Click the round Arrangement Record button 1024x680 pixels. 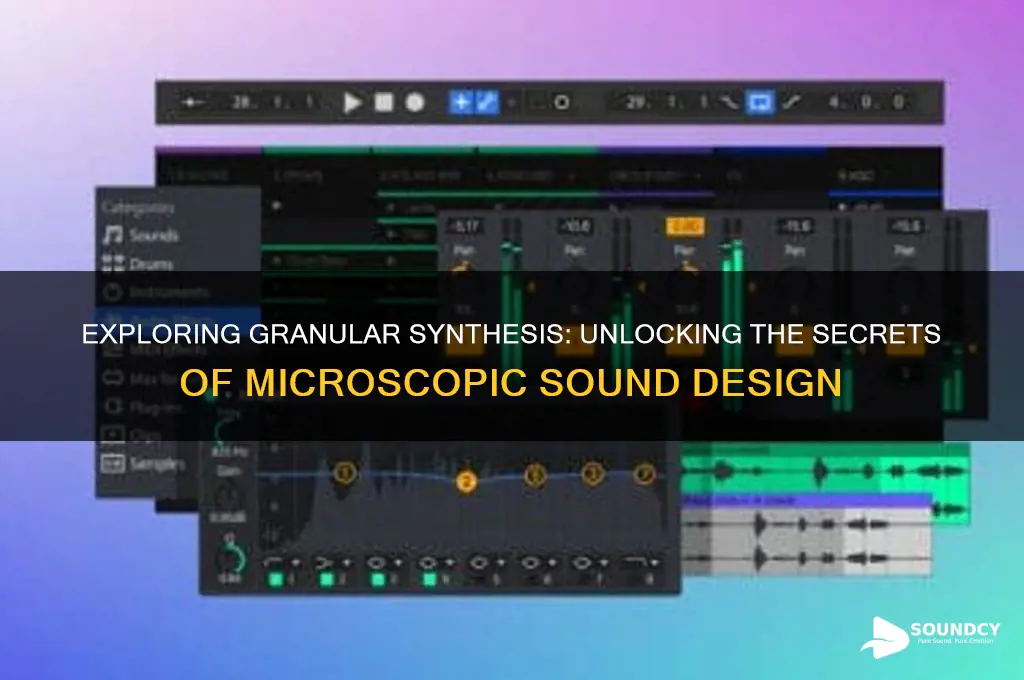tap(415, 103)
